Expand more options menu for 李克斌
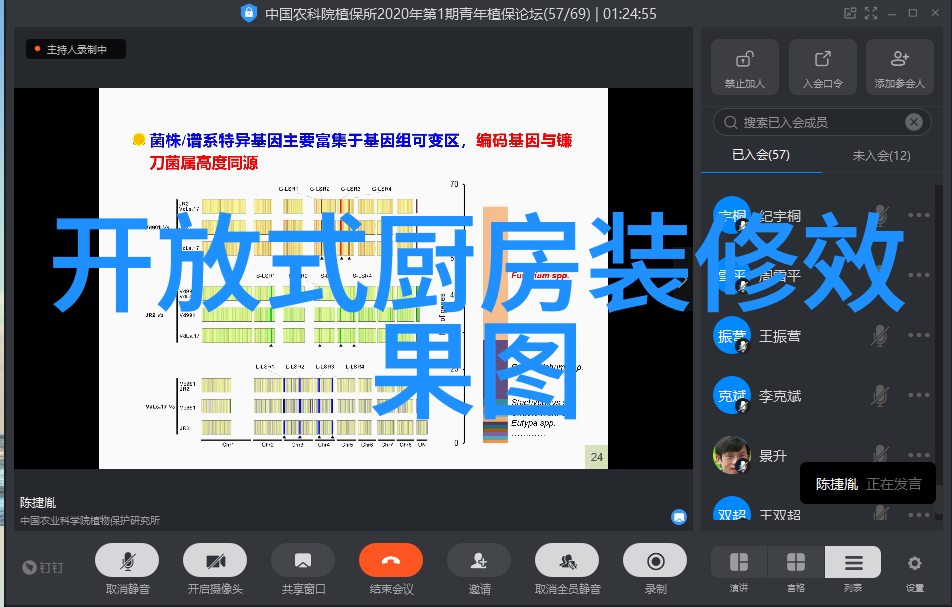Screen dimensions: 952x607 point(919,396)
